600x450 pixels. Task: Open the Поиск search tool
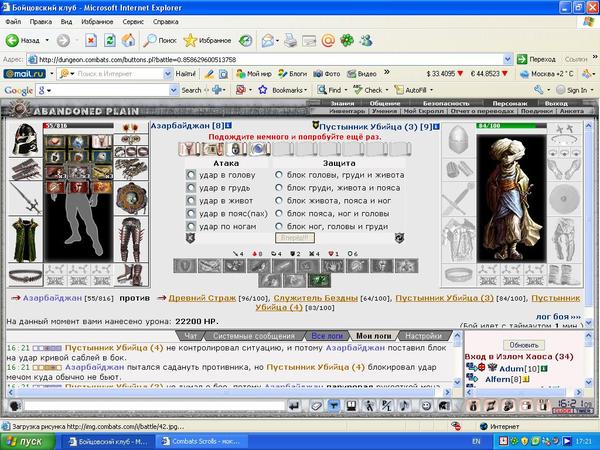tap(160, 40)
